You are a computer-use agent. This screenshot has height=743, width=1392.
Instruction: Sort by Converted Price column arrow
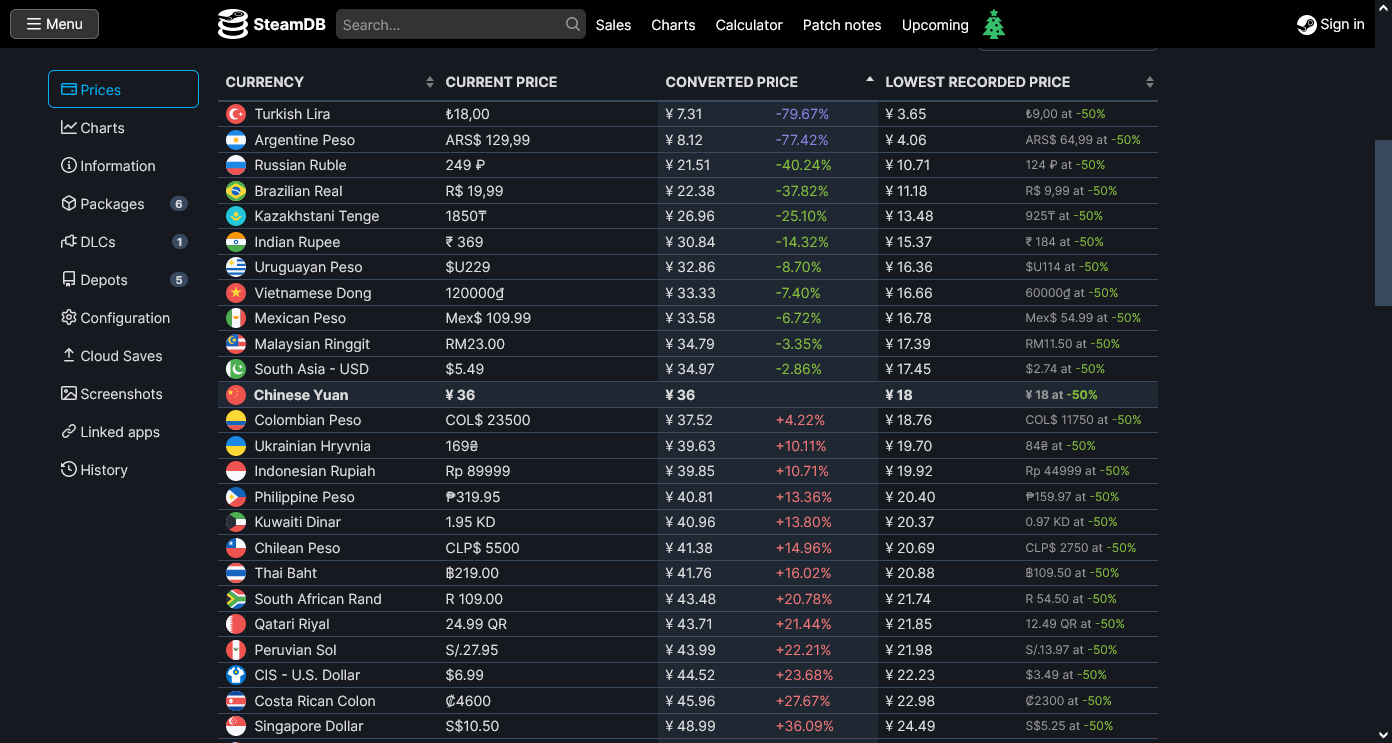(x=869, y=80)
